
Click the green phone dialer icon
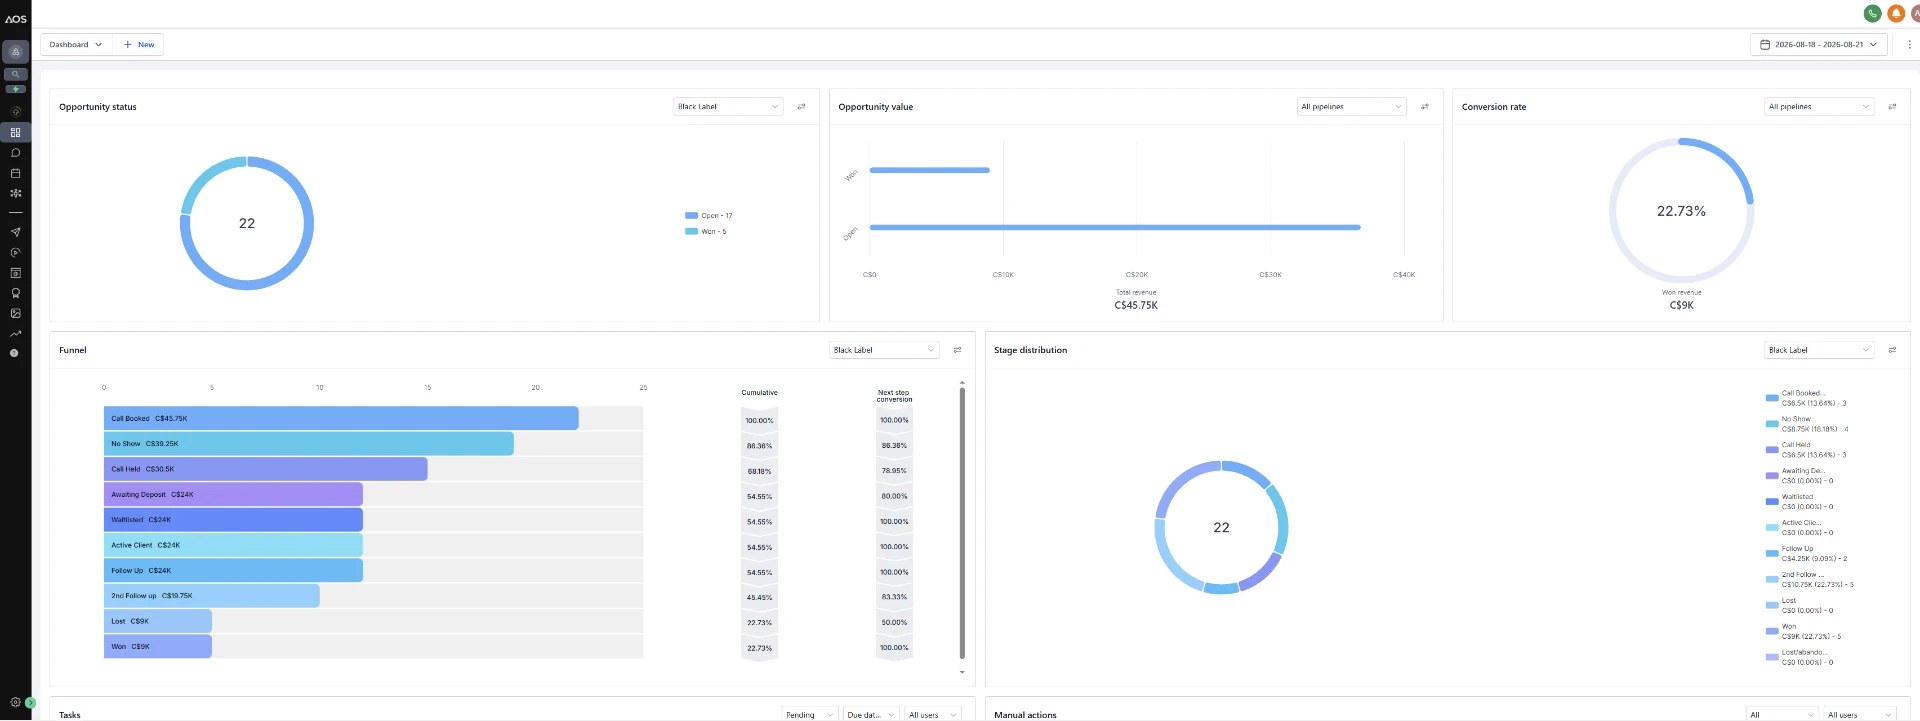1872,13
